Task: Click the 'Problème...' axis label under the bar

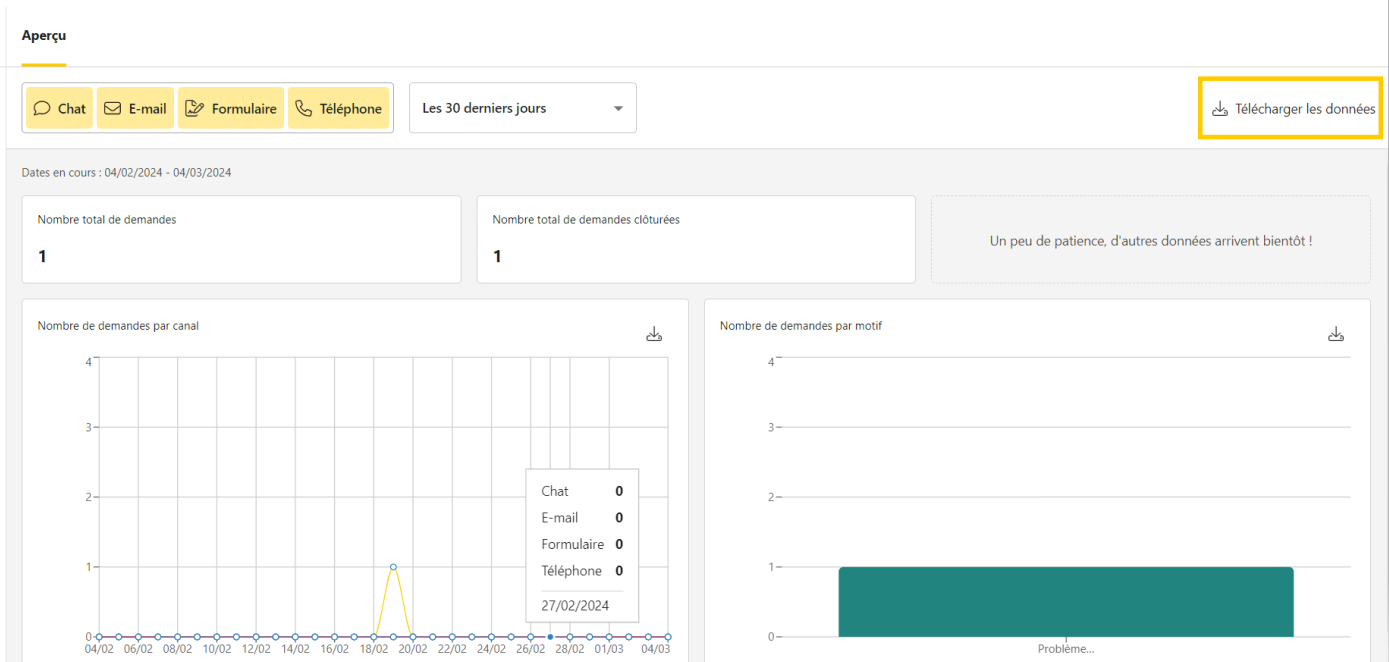Action: click(x=1066, y=649)
